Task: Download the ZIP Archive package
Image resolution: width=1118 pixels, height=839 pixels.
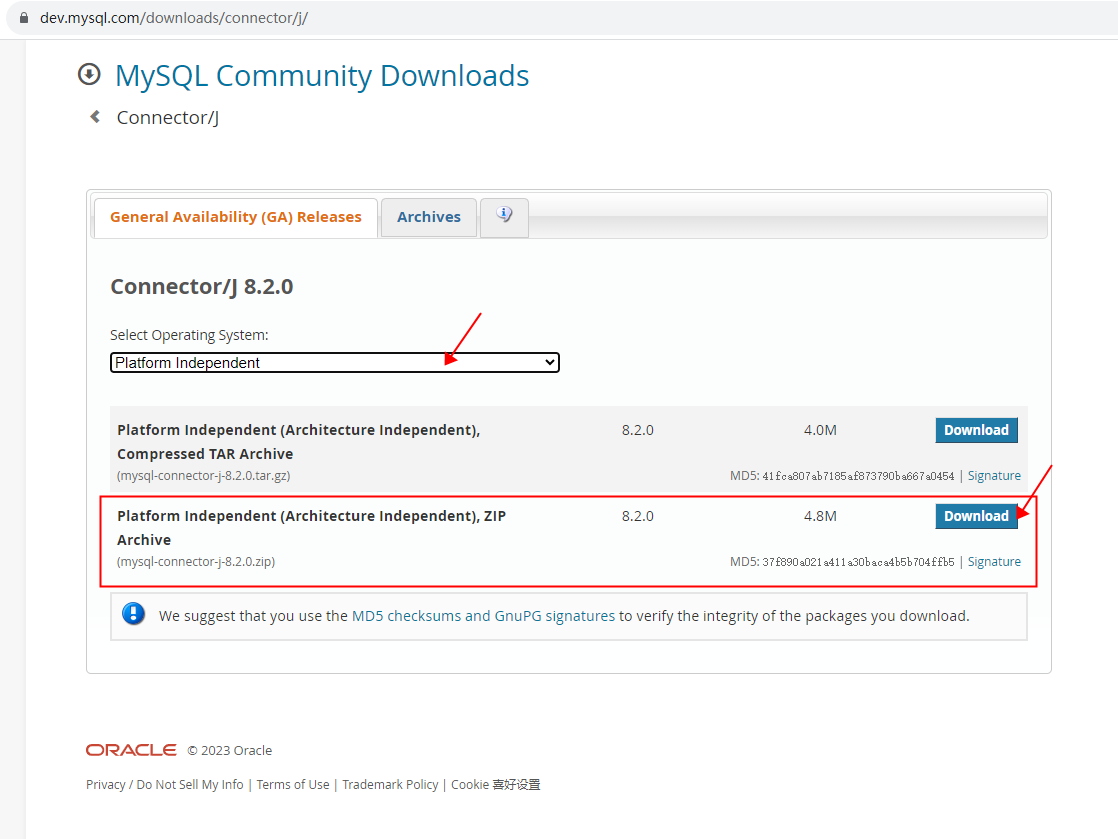Action: (x=976, y=516)
